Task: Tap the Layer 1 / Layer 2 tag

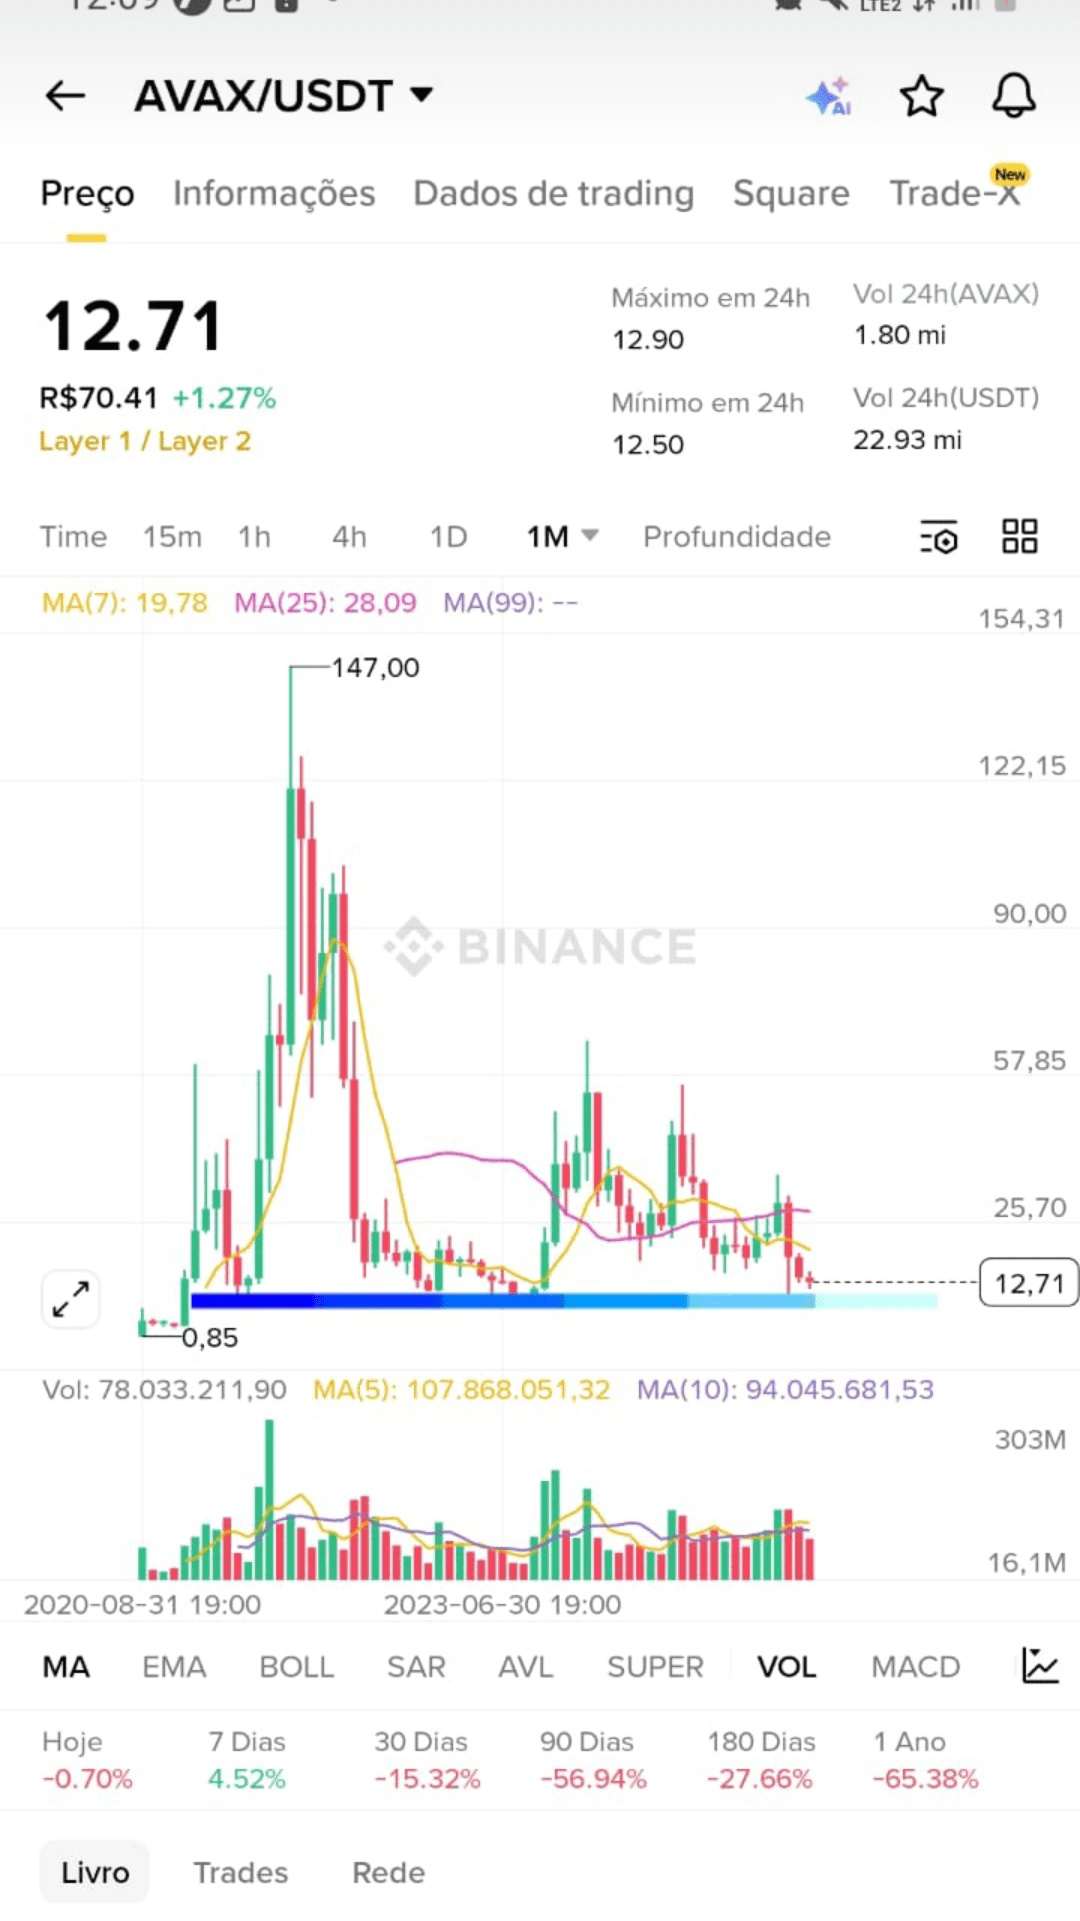Action: [145, 441]
